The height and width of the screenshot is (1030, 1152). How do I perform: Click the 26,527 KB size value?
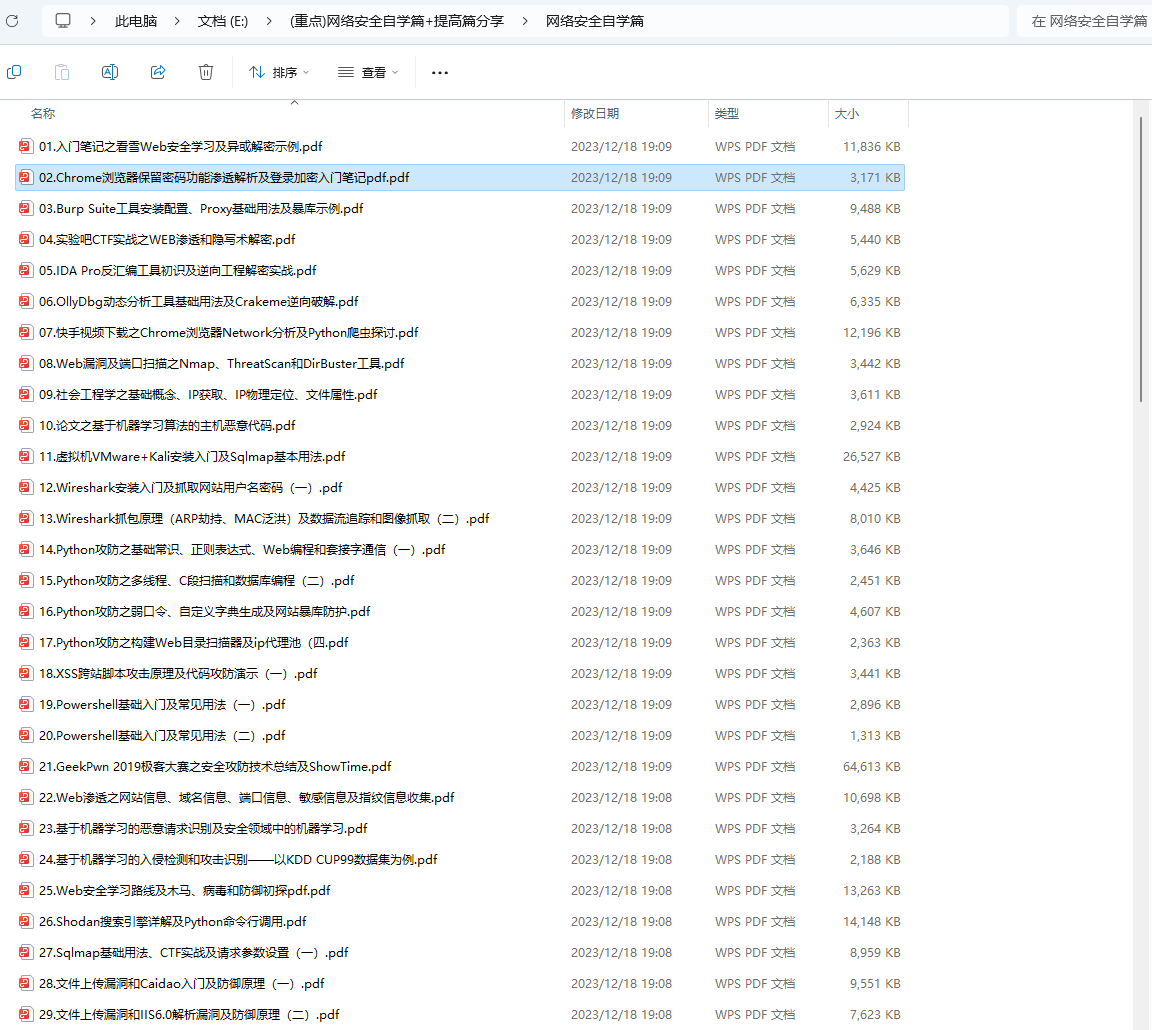871,456
